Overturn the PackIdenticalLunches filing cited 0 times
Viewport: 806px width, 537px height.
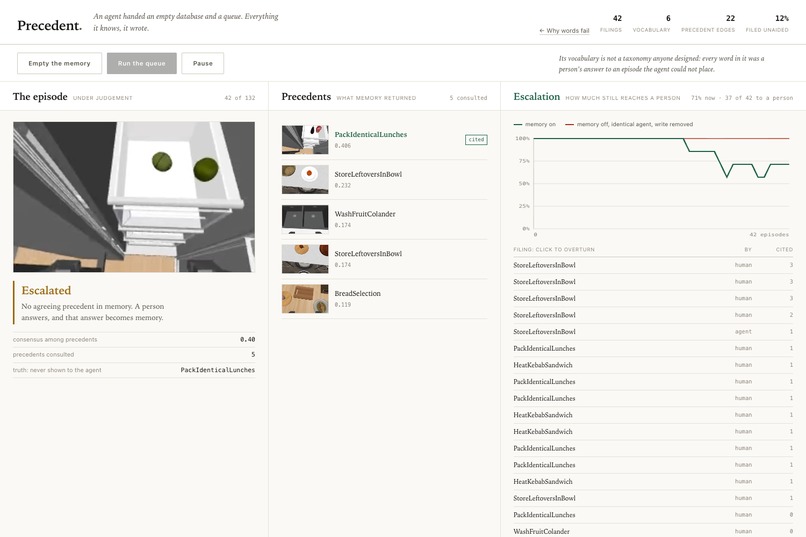[x=653, y=515]
